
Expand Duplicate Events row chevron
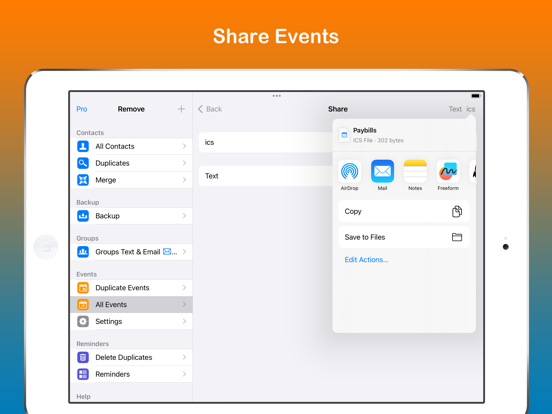point(184,288)
